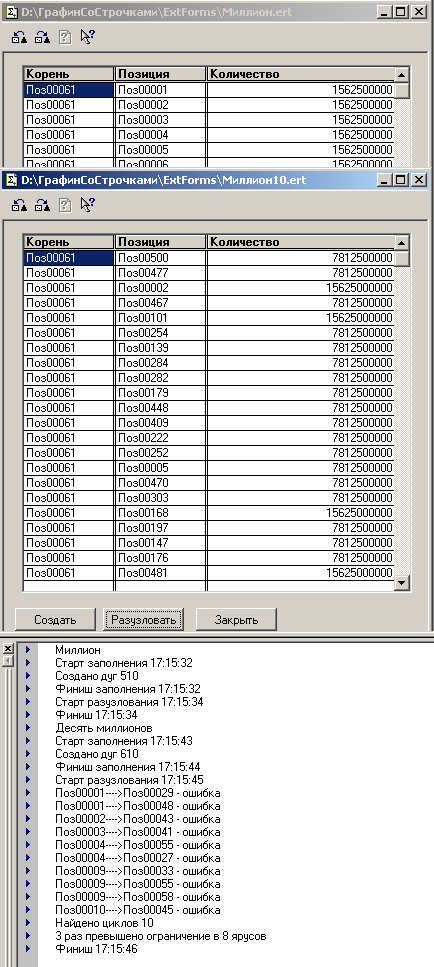This screenshot has height=967, width=434.
Task: Click the question-page description icon in the Миллион10.ert toolbar
Action: [65, 205]
